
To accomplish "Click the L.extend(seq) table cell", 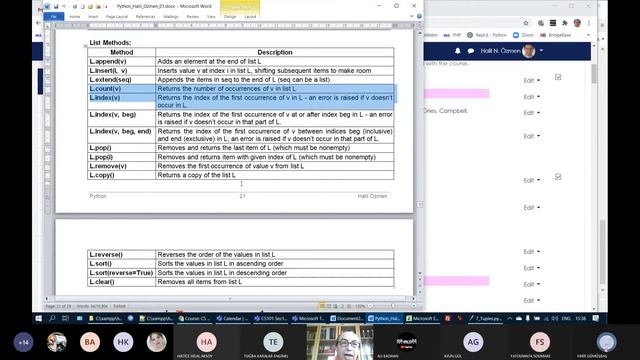I will tap(122, 80).
